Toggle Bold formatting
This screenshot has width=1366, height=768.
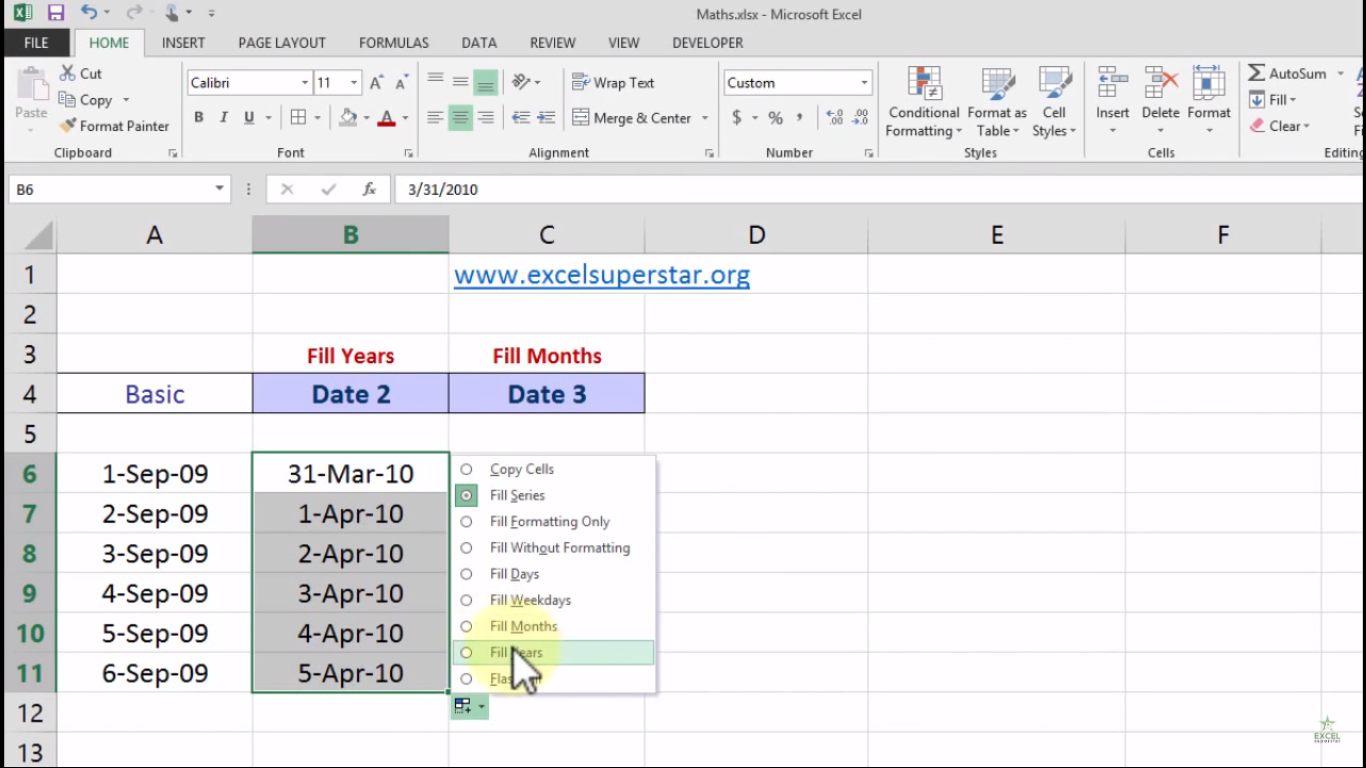pyautogui.click(x=199, y=117)
